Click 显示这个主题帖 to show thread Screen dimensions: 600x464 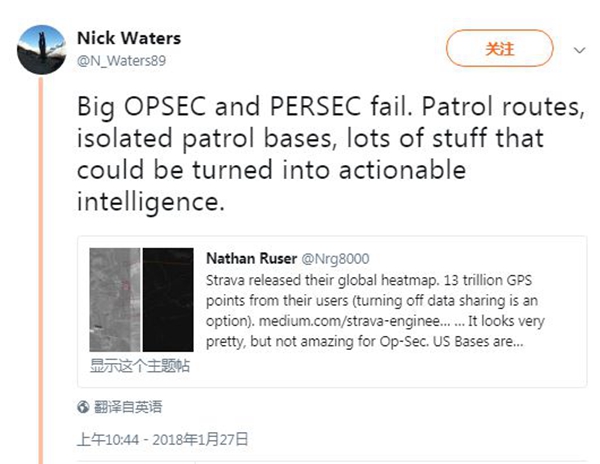(140, 366)
